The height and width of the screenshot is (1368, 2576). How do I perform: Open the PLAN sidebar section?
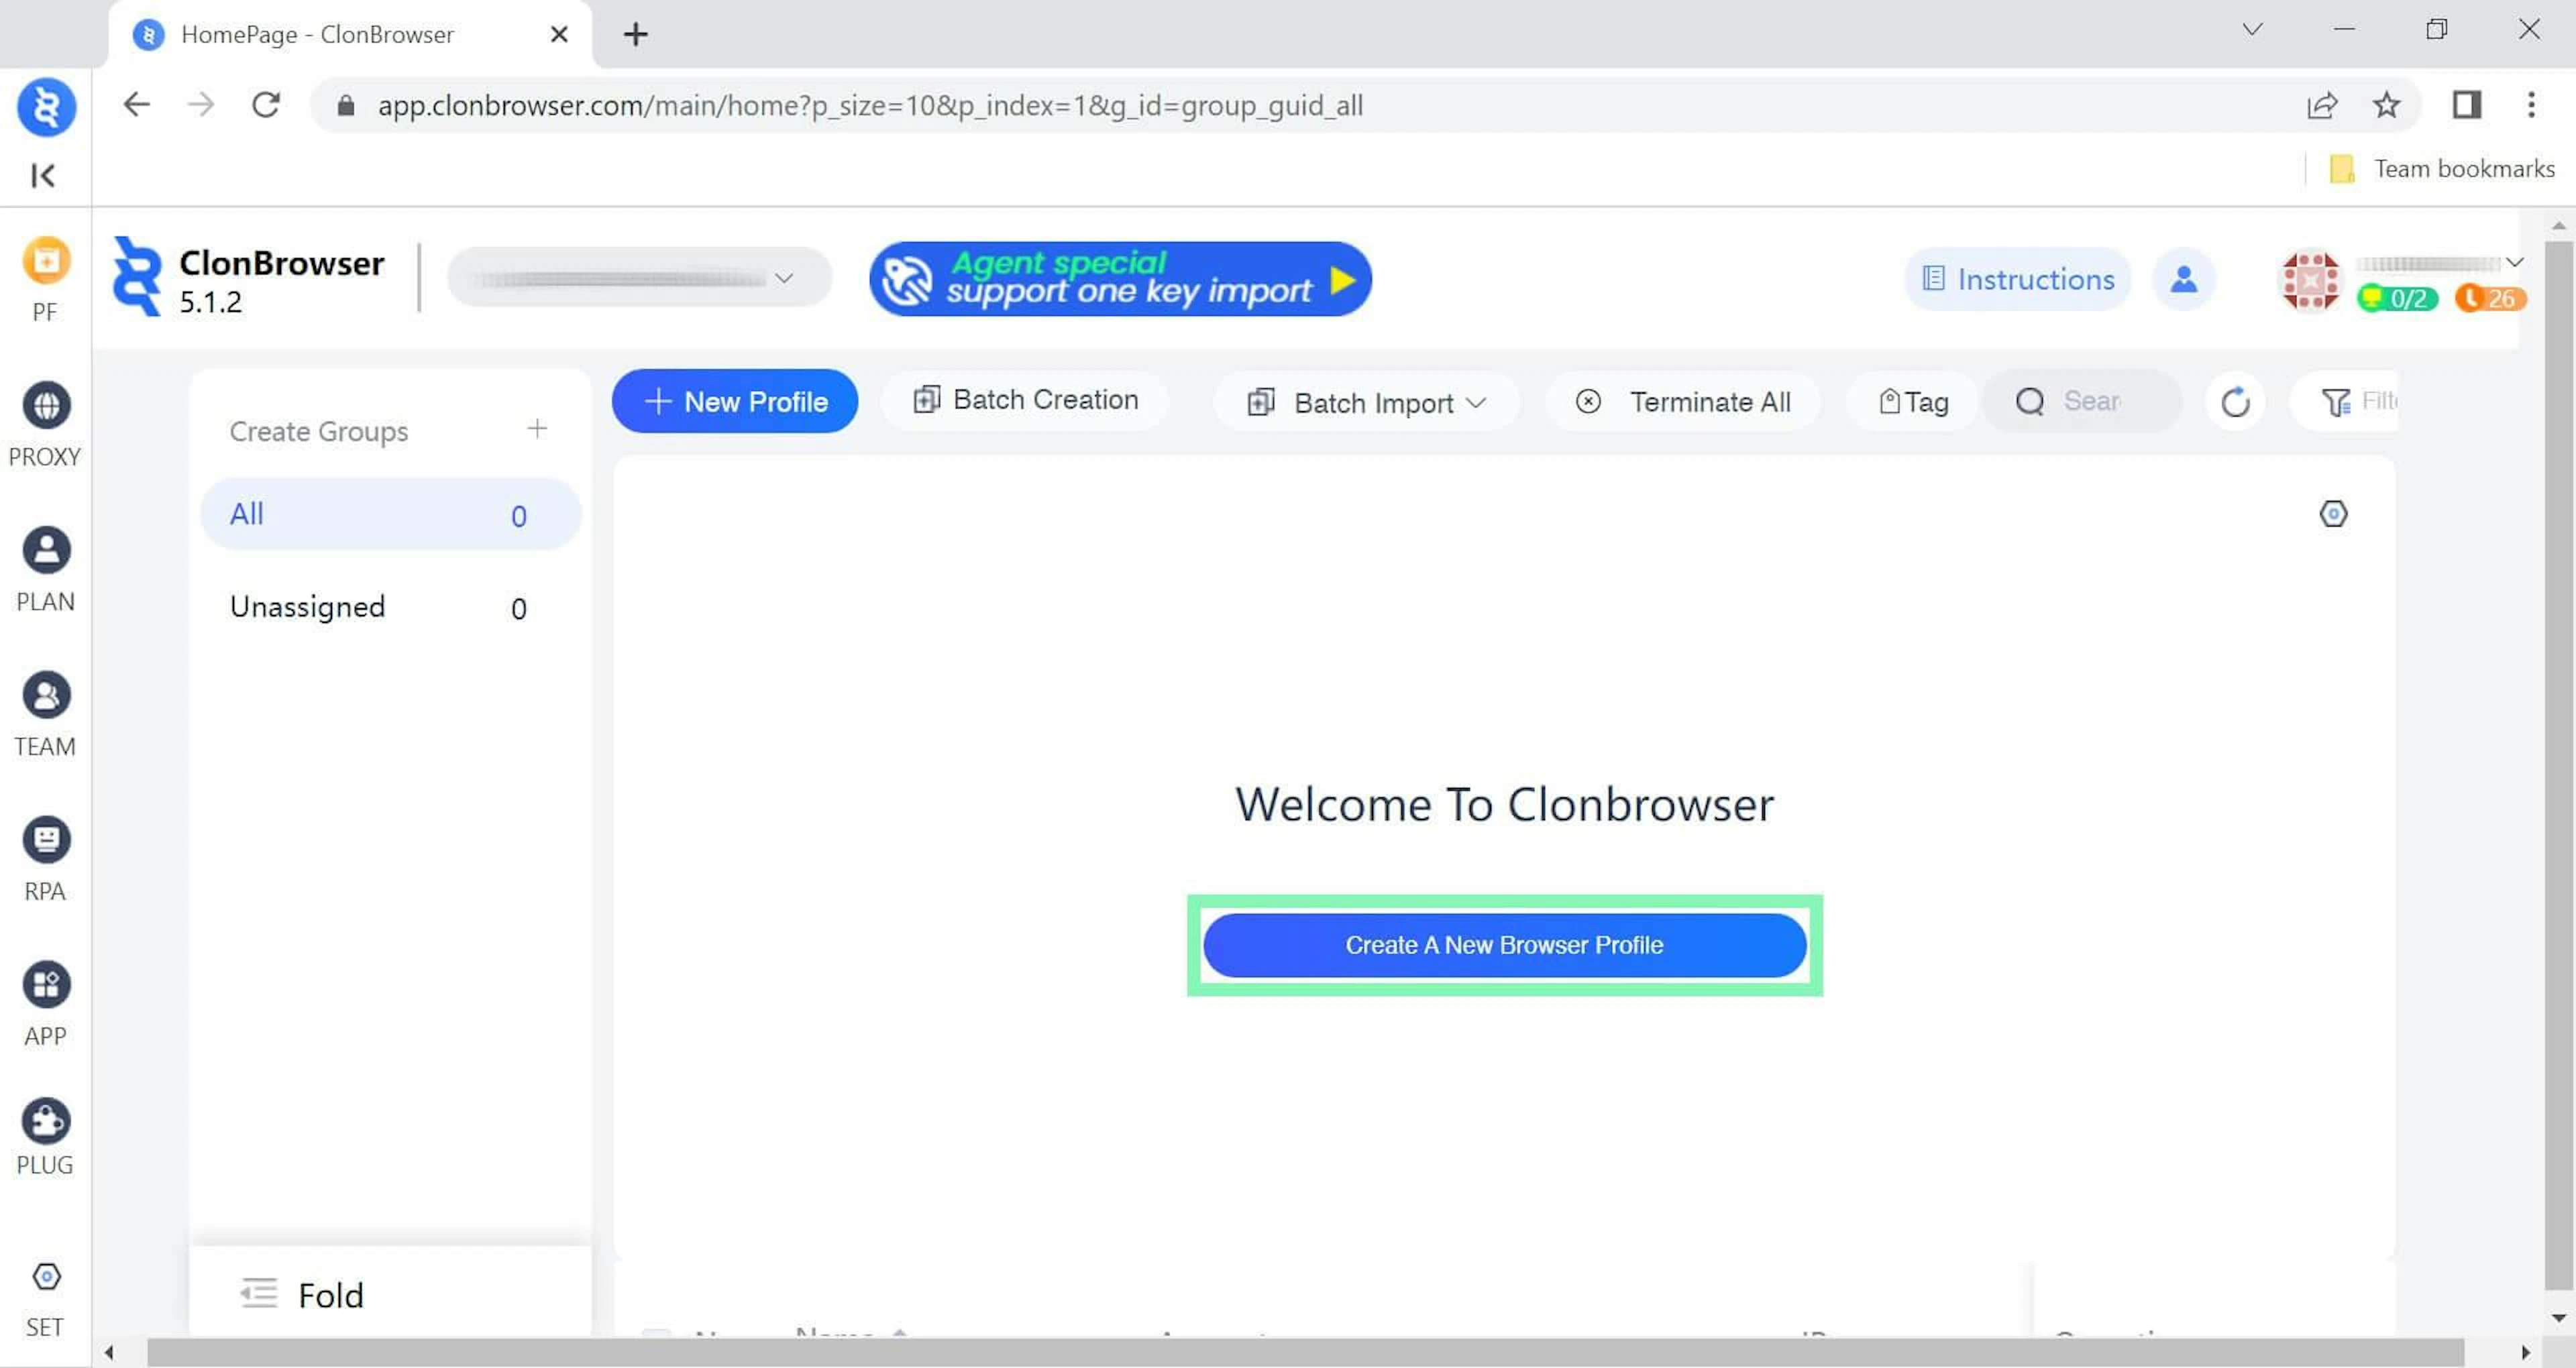(x=45, y=570)
